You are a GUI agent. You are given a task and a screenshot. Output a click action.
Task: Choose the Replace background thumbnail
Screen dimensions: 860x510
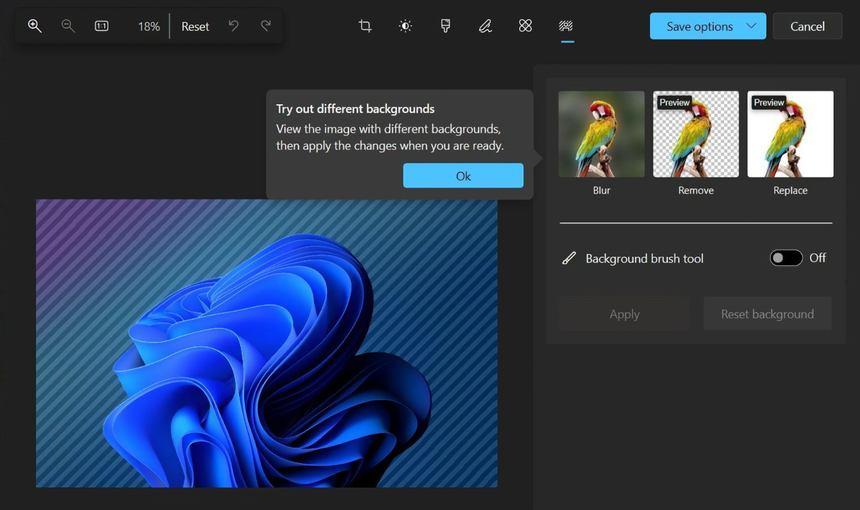790,134
